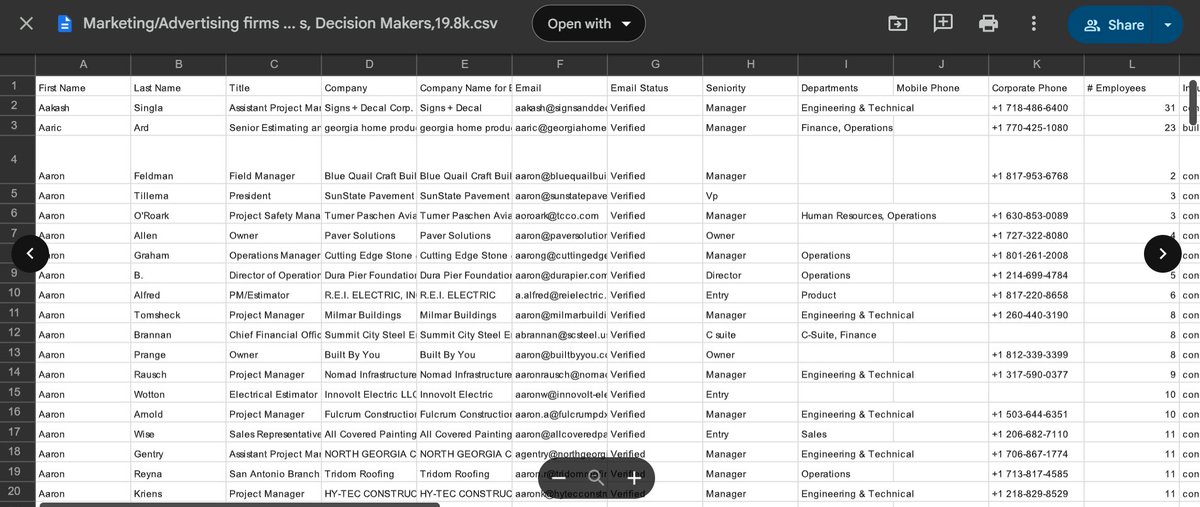Screen dimensions: 1200x507
Task: Click the 'PM/Estimator' title cell
Action: coord(273,295)
